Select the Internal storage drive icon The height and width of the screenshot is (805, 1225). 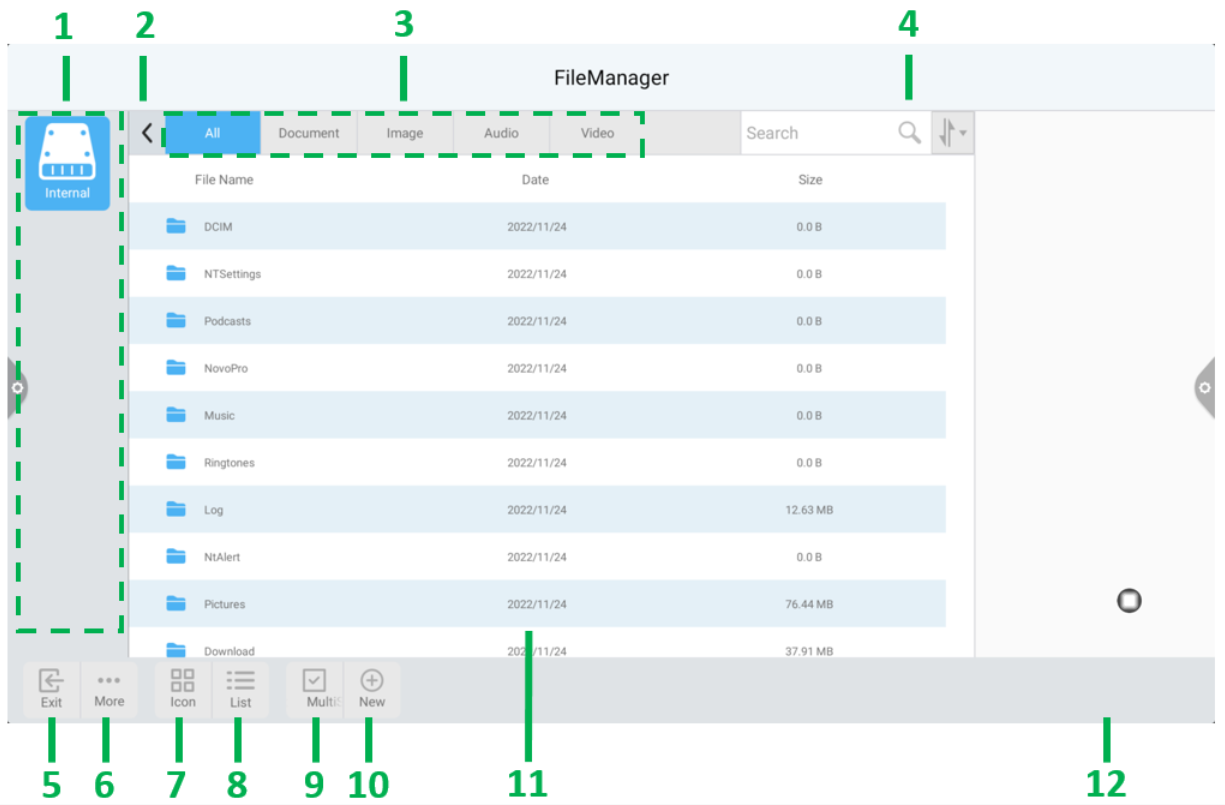[x=67, y=163]
